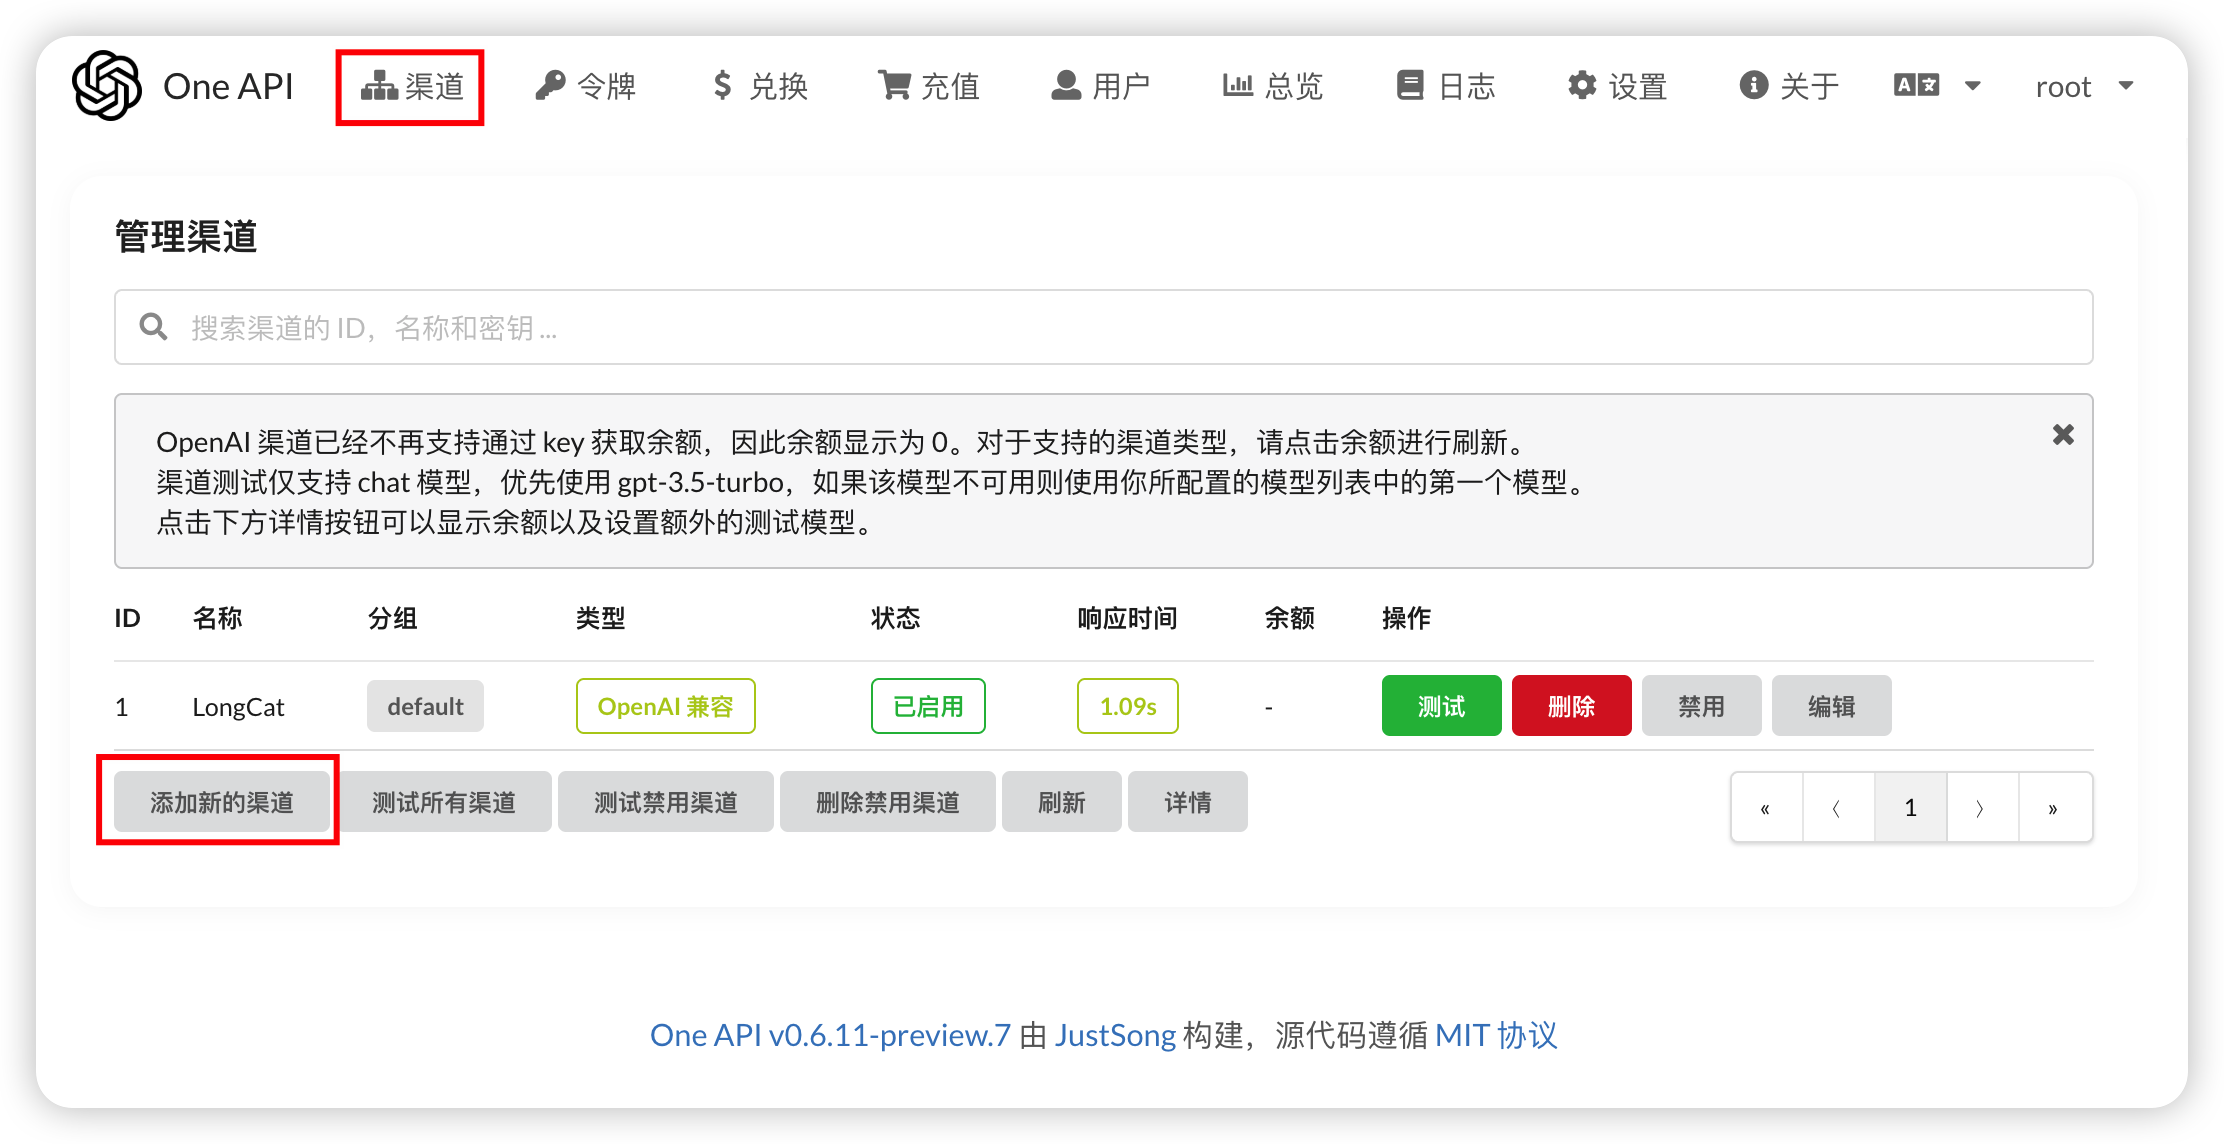Open the 令牌 tokens key icon tab

(586, 87)
